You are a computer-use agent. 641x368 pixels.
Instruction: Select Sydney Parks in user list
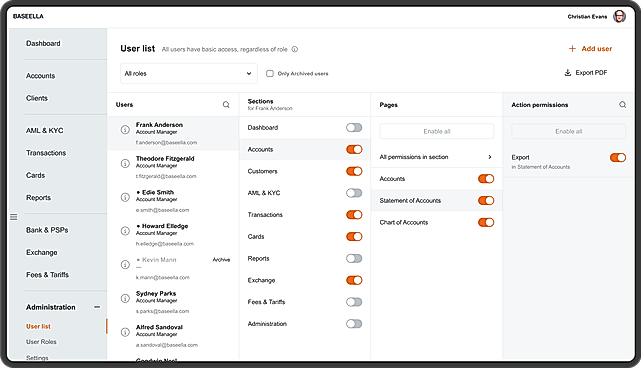[x=173, y=302]
